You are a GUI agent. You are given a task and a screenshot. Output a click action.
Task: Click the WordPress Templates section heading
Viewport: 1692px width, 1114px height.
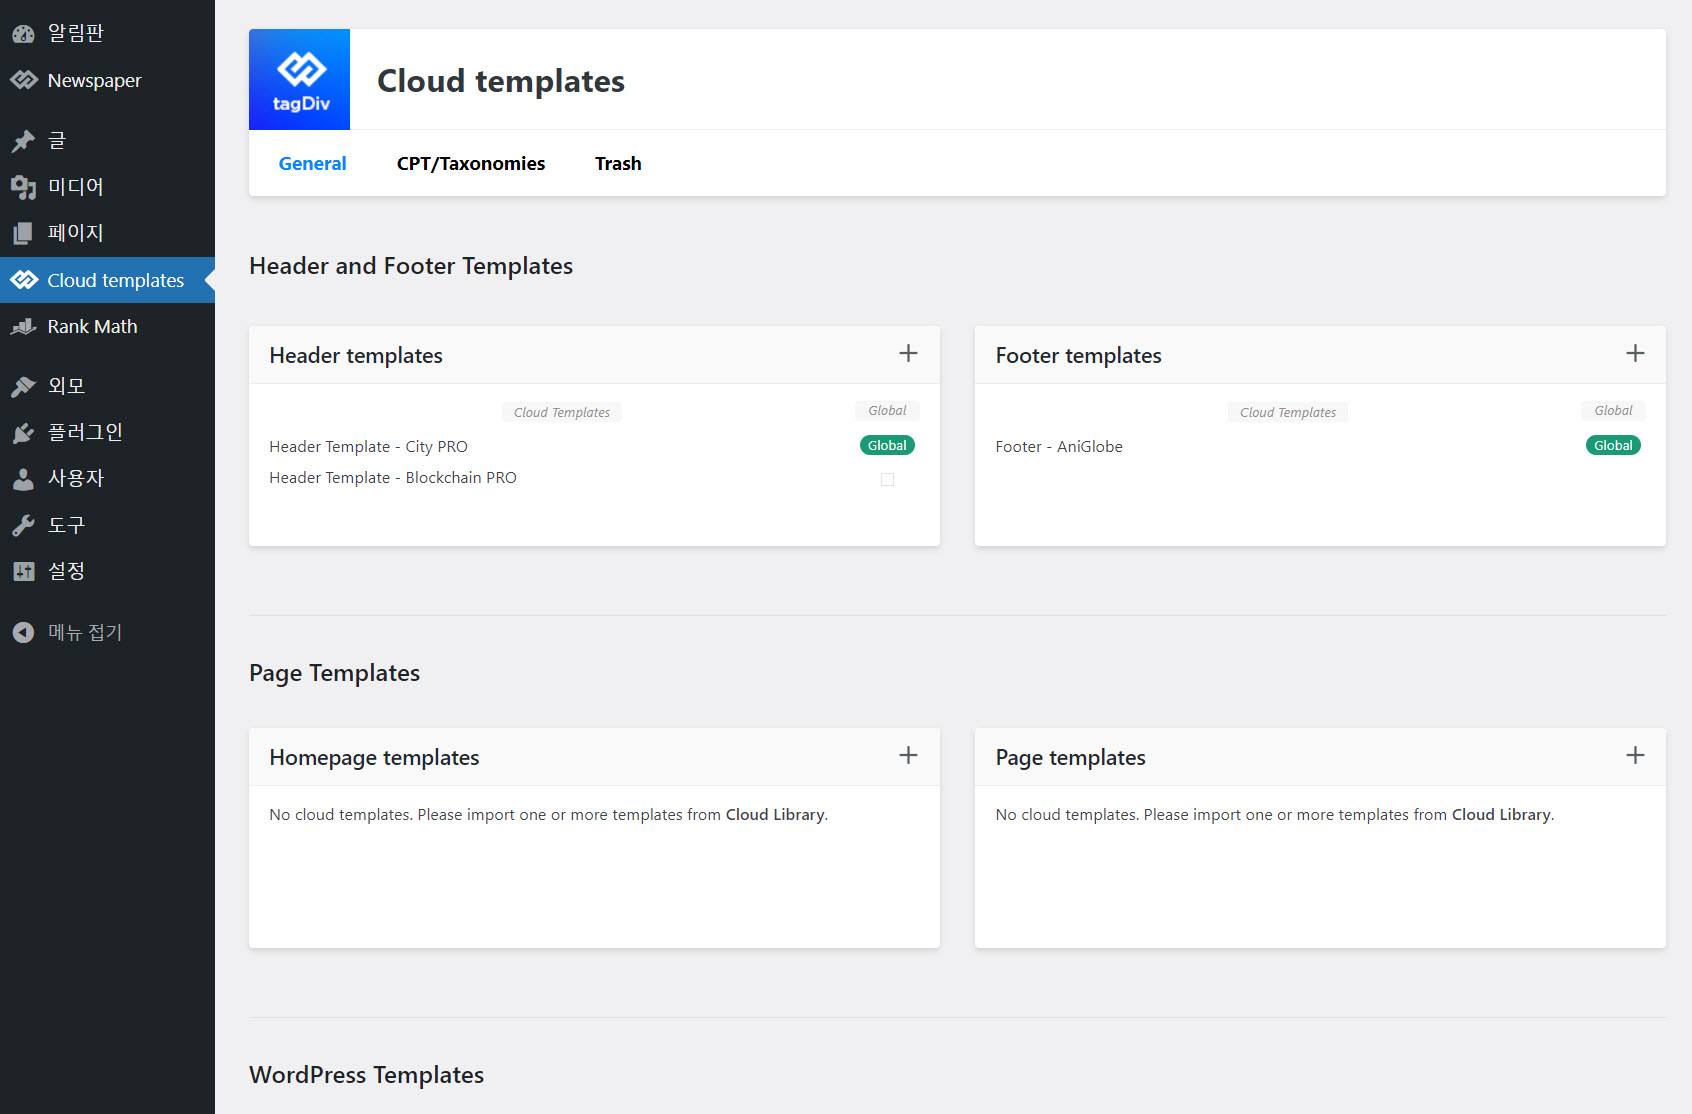tap(366, 1074)
